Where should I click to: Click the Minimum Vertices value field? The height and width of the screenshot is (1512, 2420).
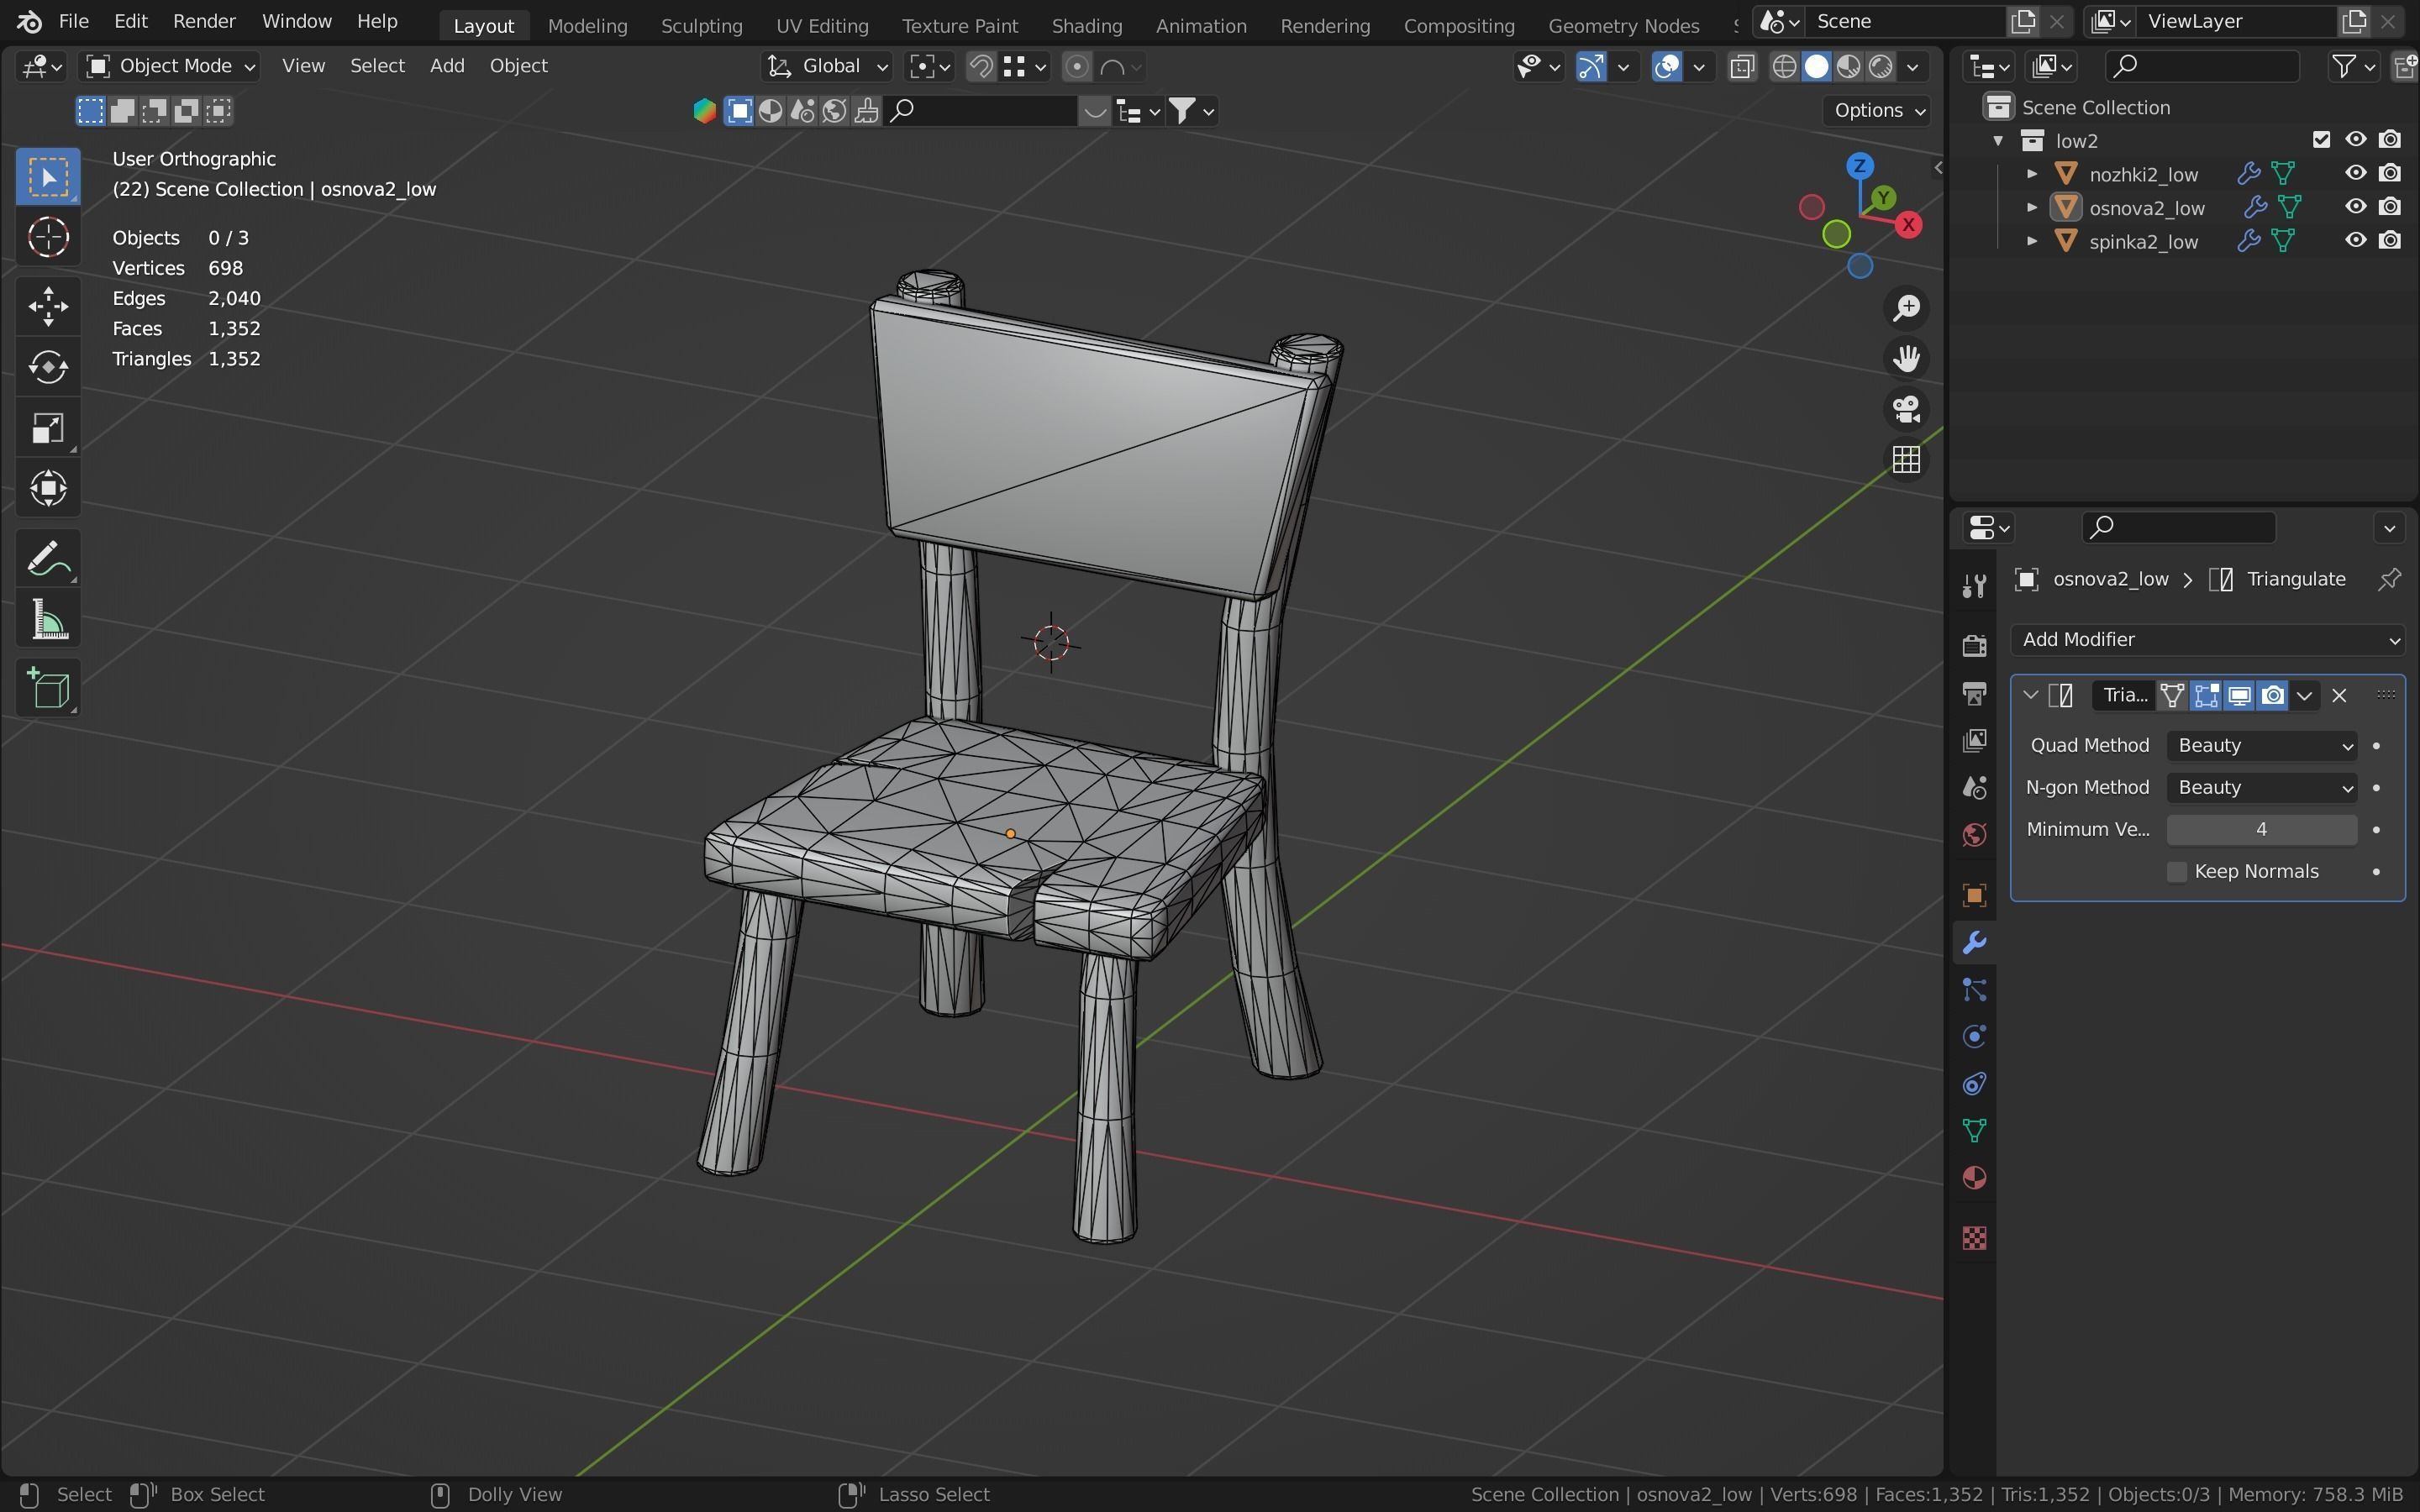(x=2261, y=830)
